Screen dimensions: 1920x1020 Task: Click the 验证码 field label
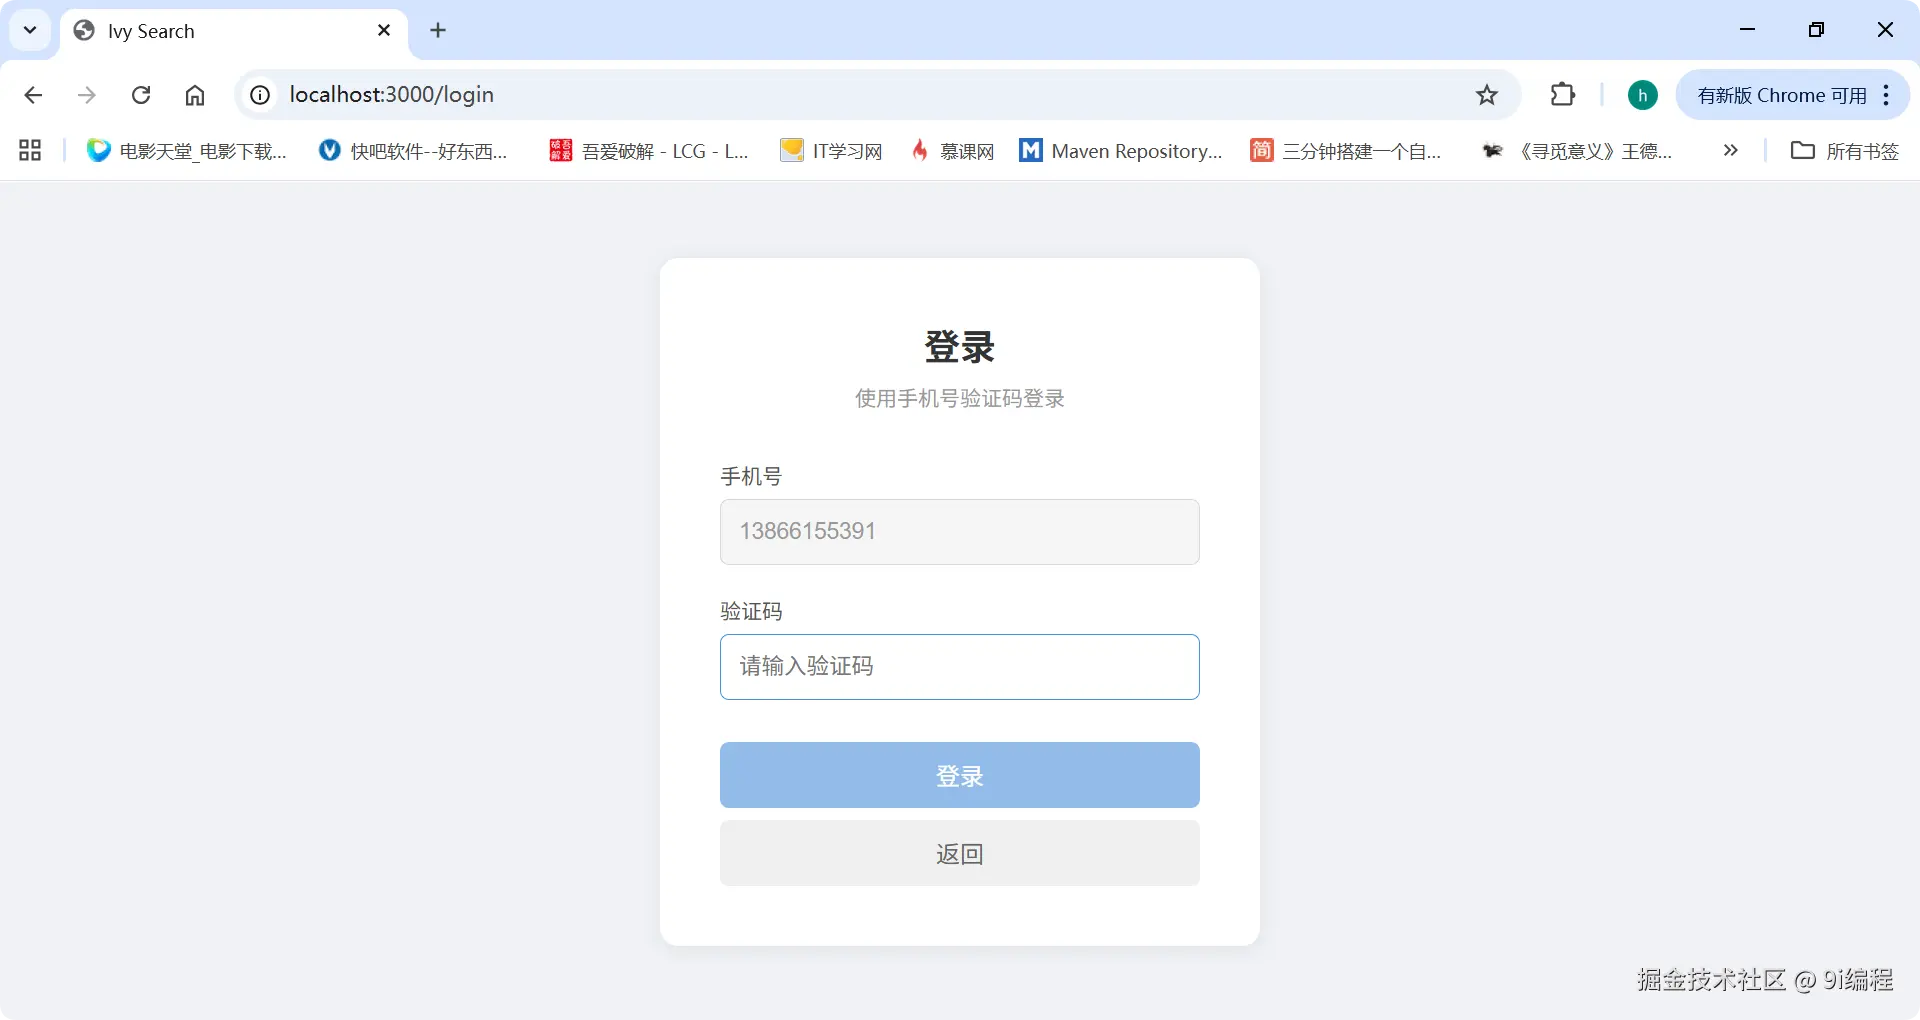point(751,611)
